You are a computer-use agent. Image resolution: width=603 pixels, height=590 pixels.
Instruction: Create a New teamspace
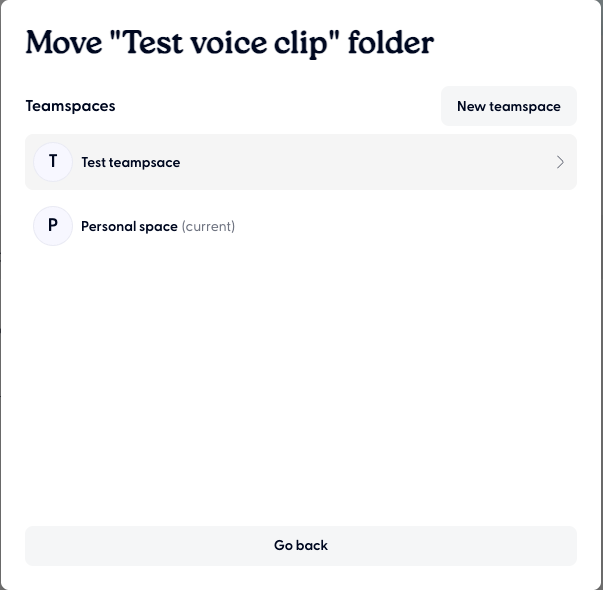point(508,106)
